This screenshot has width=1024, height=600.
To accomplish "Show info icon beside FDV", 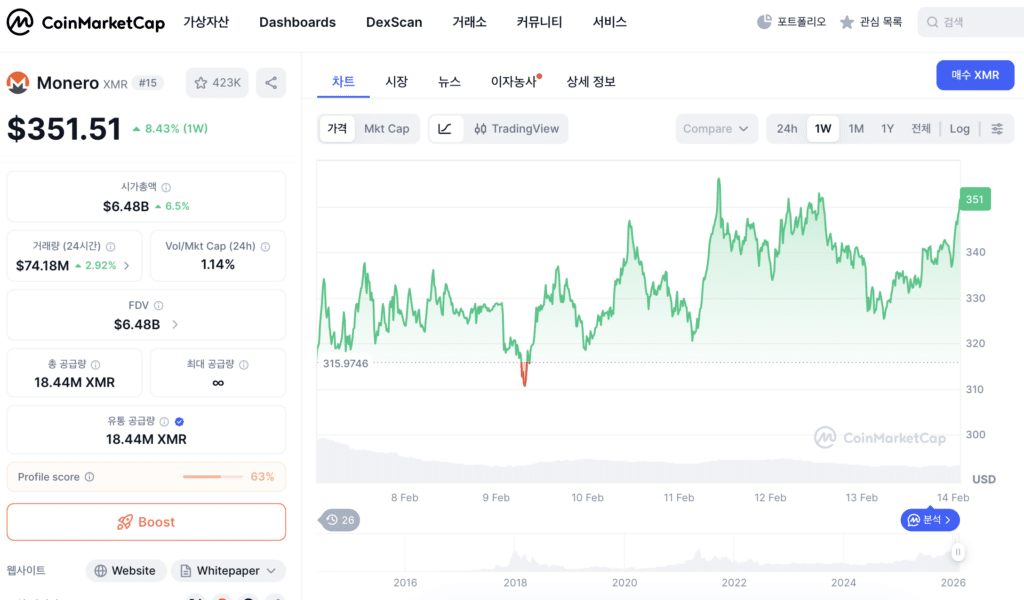I will point(159,306).
